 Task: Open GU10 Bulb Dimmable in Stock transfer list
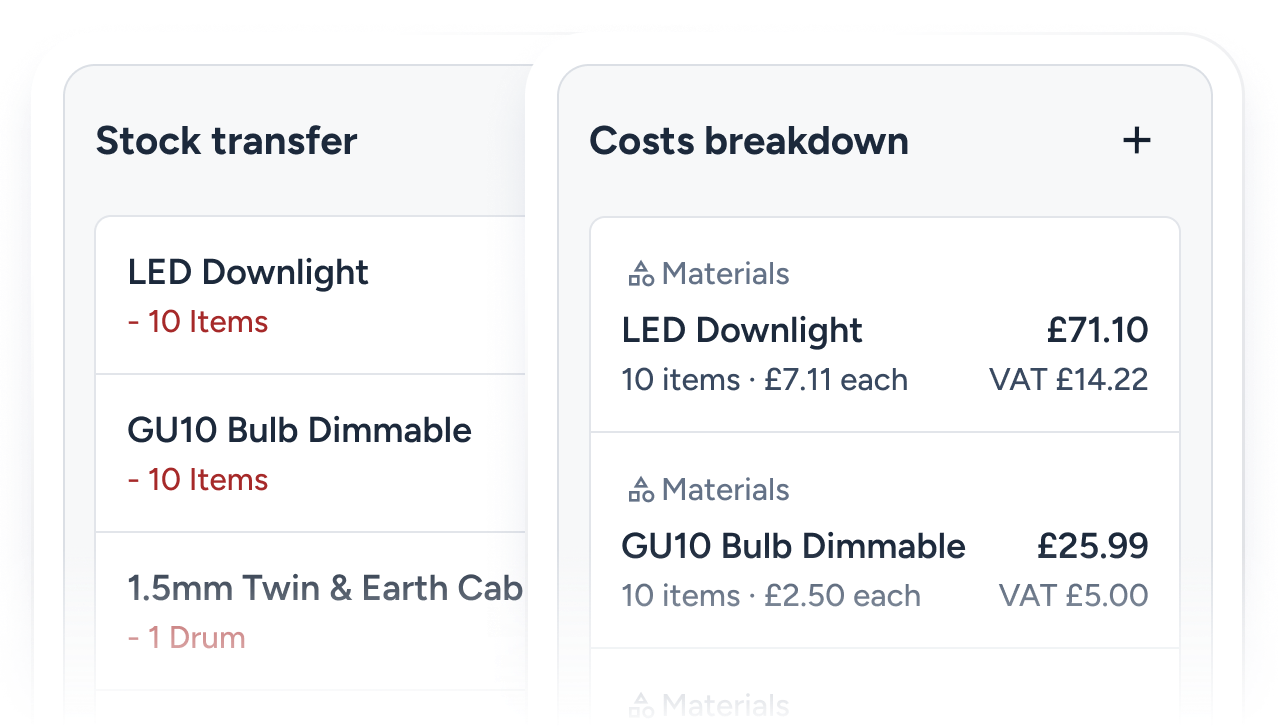click(299, 430)
